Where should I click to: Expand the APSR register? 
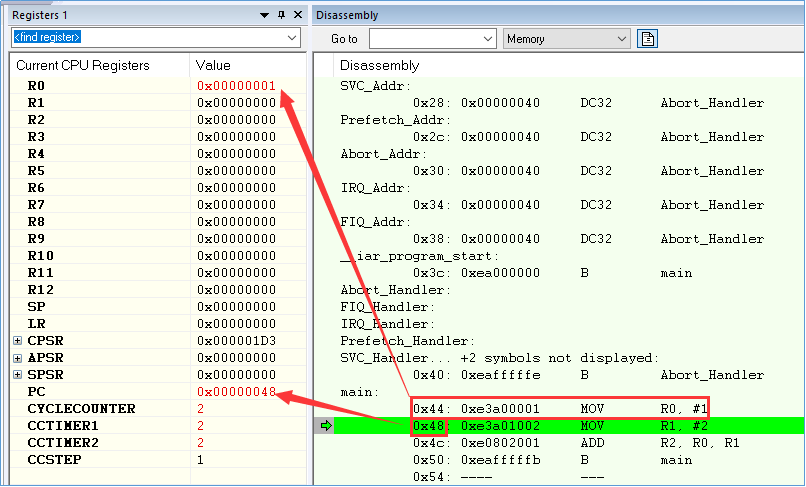click(17, 358)
